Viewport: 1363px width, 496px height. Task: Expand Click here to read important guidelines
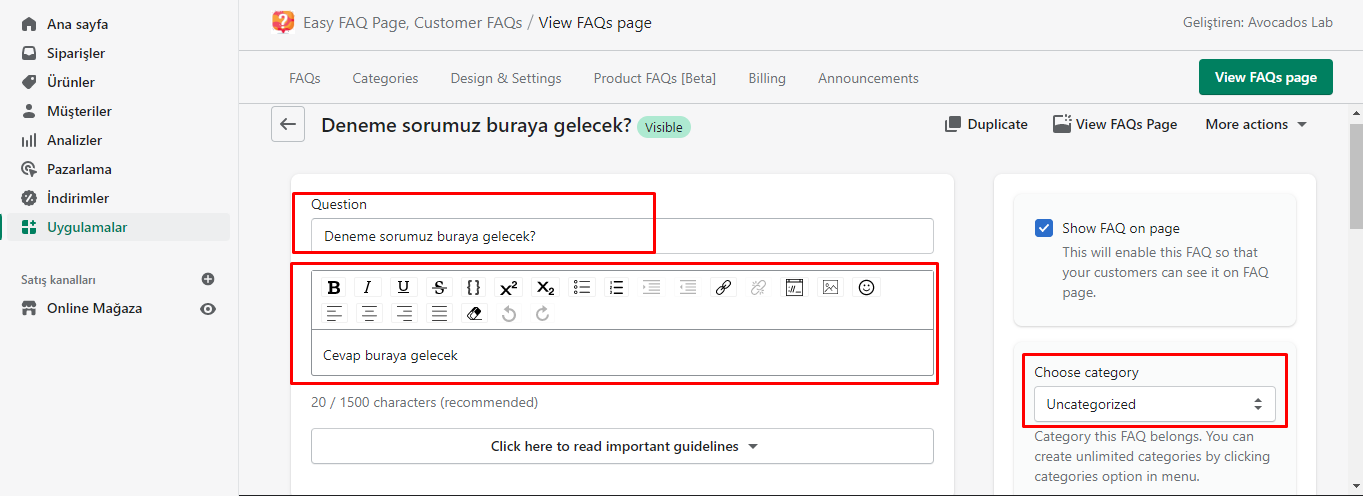tap(622, 446)
